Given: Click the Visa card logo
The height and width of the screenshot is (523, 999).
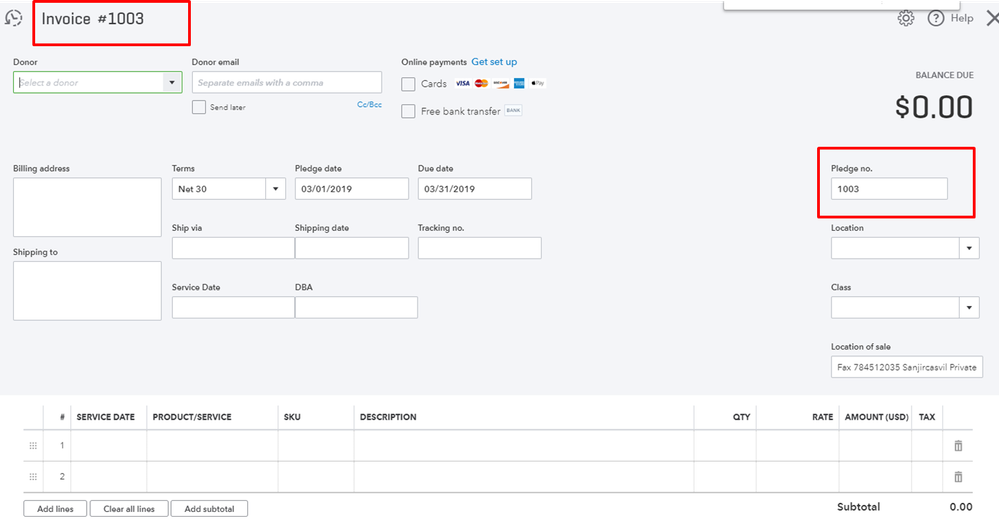Looking at the screenshot, I should click(463, 83).
